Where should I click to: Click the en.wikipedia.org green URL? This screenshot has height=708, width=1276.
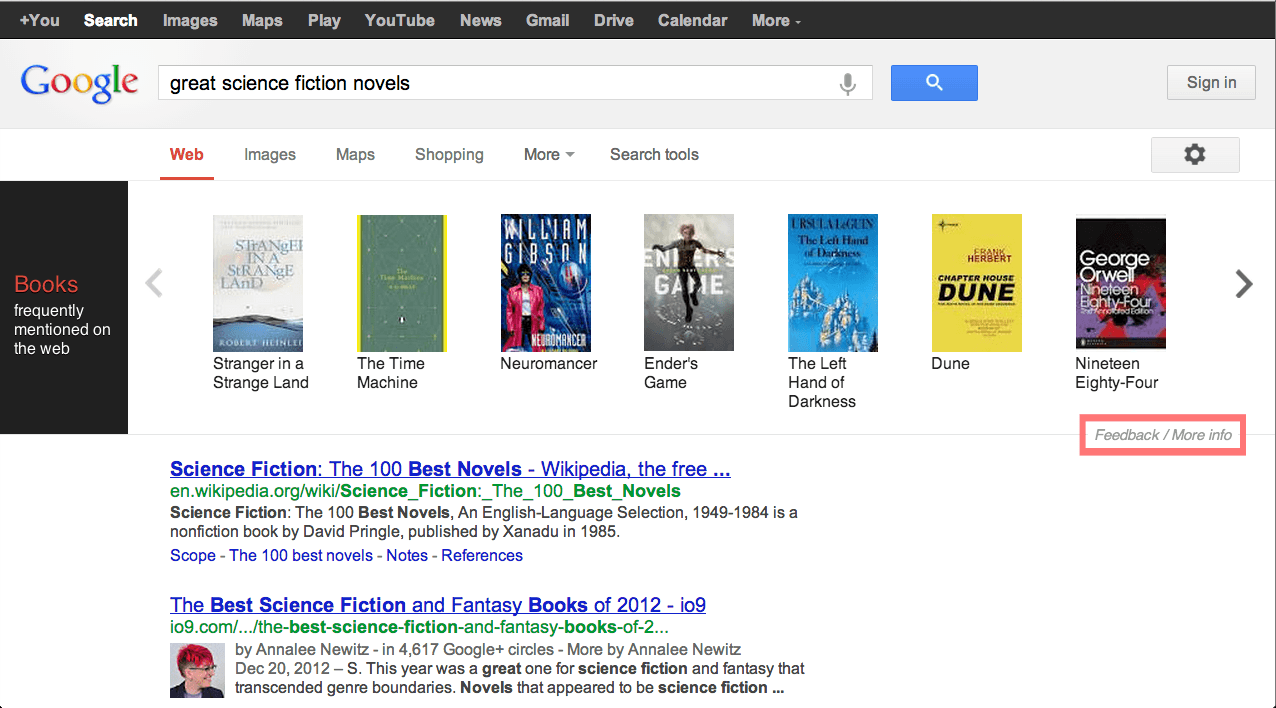click(426, 491)
